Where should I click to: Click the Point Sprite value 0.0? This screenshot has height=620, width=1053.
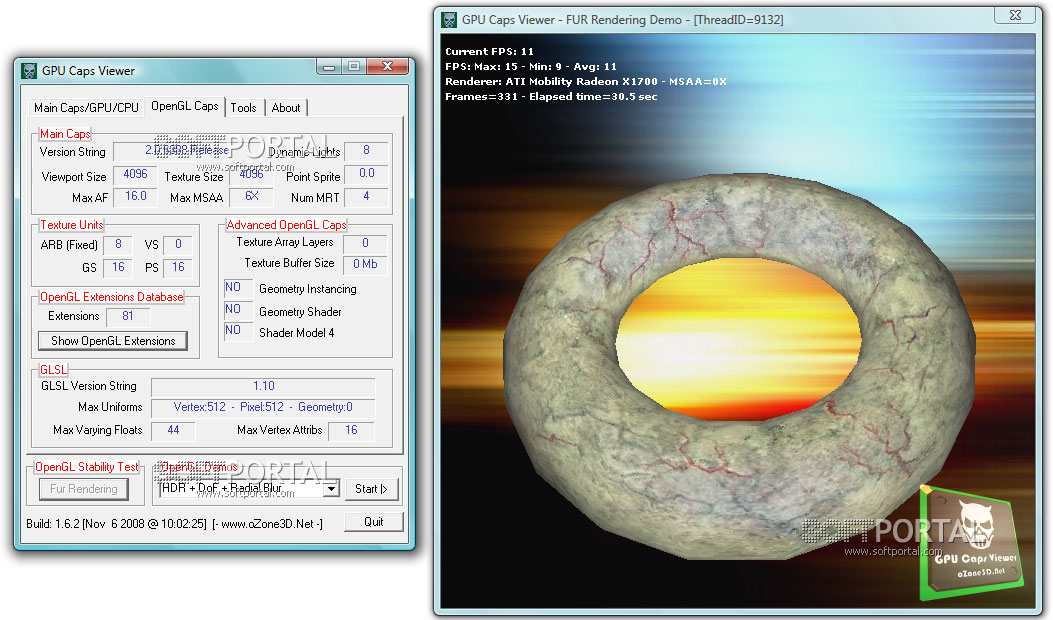[366, 173]
